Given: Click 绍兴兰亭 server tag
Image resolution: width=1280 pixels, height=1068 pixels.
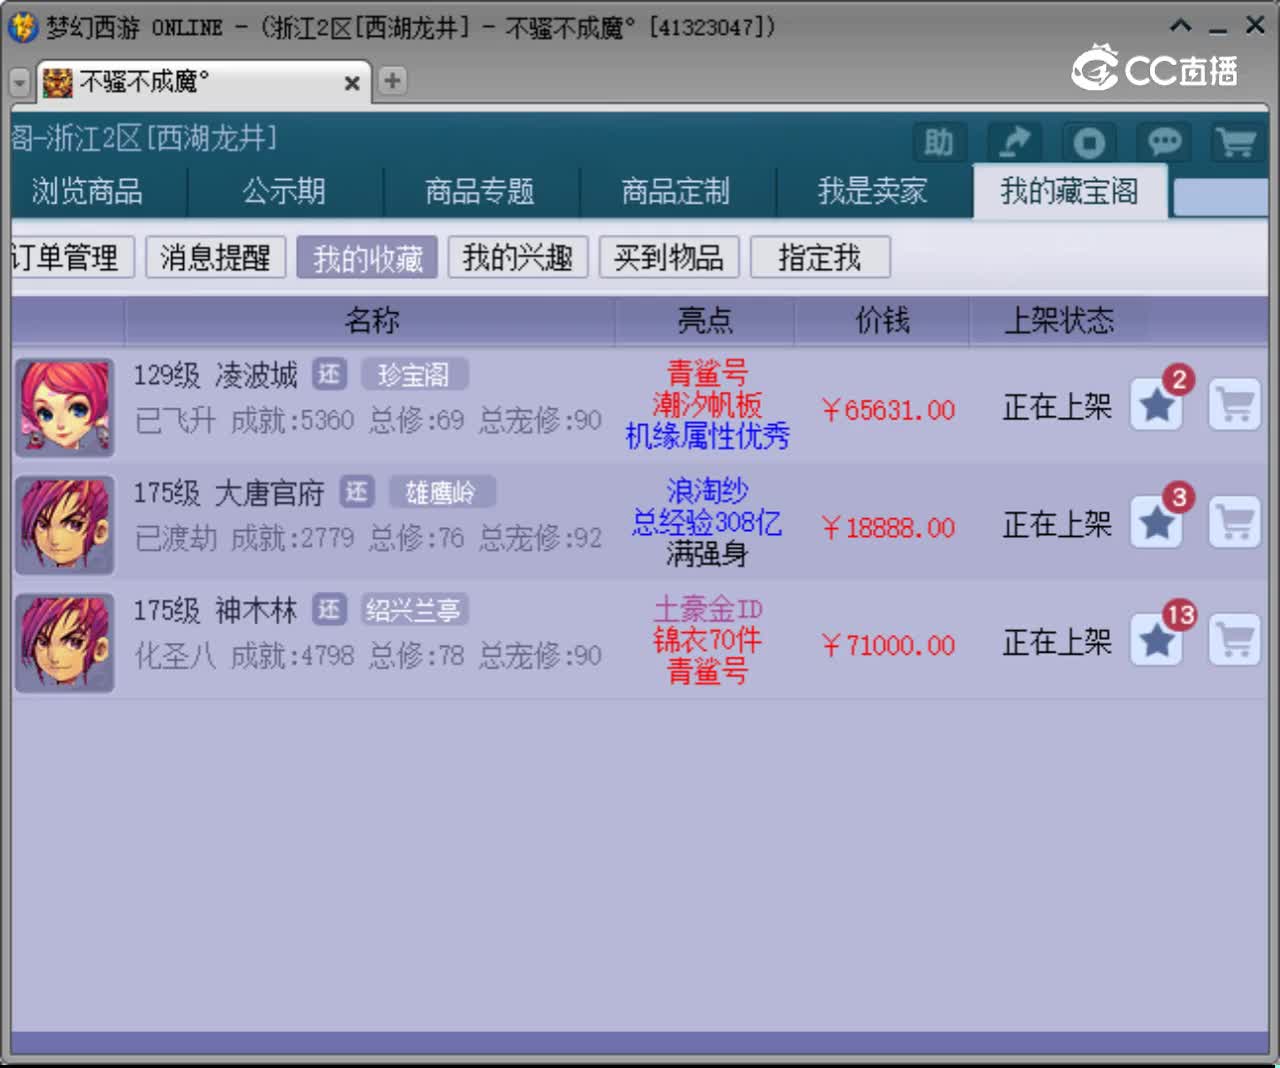Looking at the screenshot, I should tap(414, 609).
